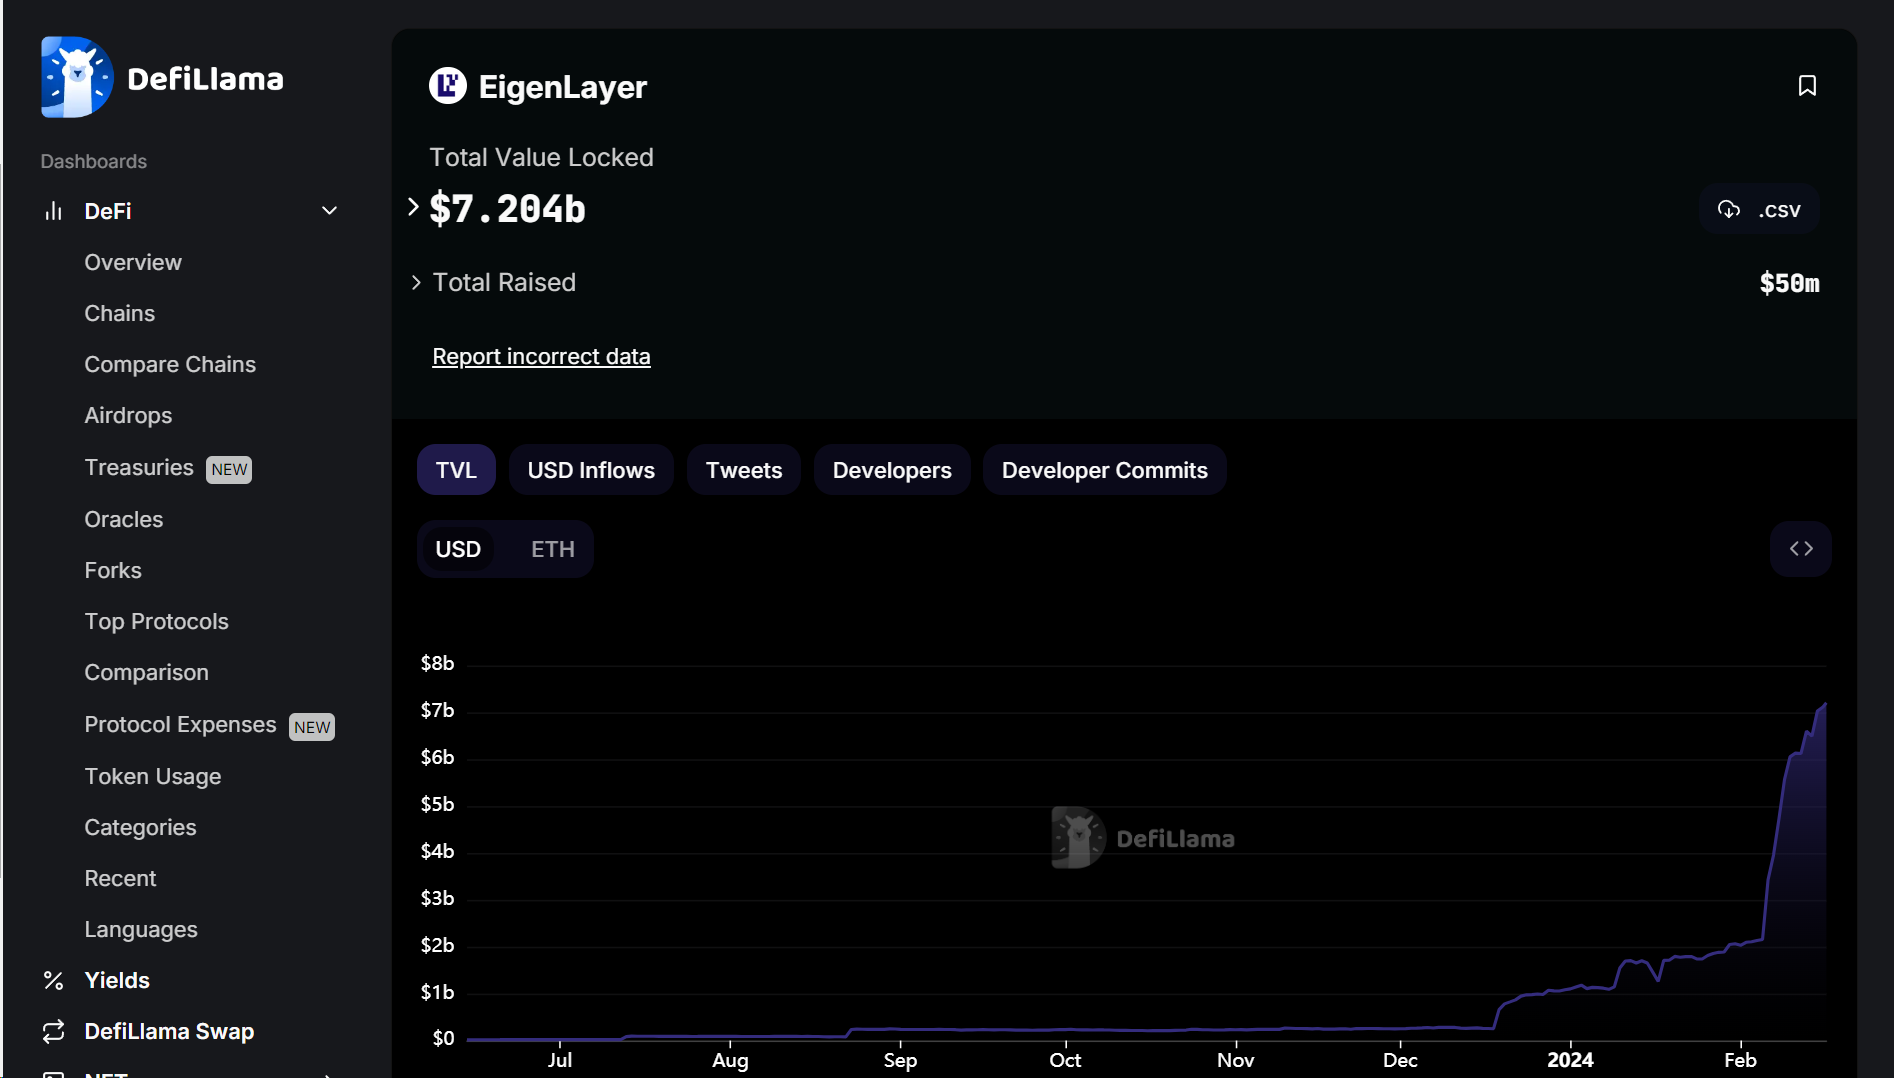
Task: Open the Comparison page
Action: click(x=147, y=673)
